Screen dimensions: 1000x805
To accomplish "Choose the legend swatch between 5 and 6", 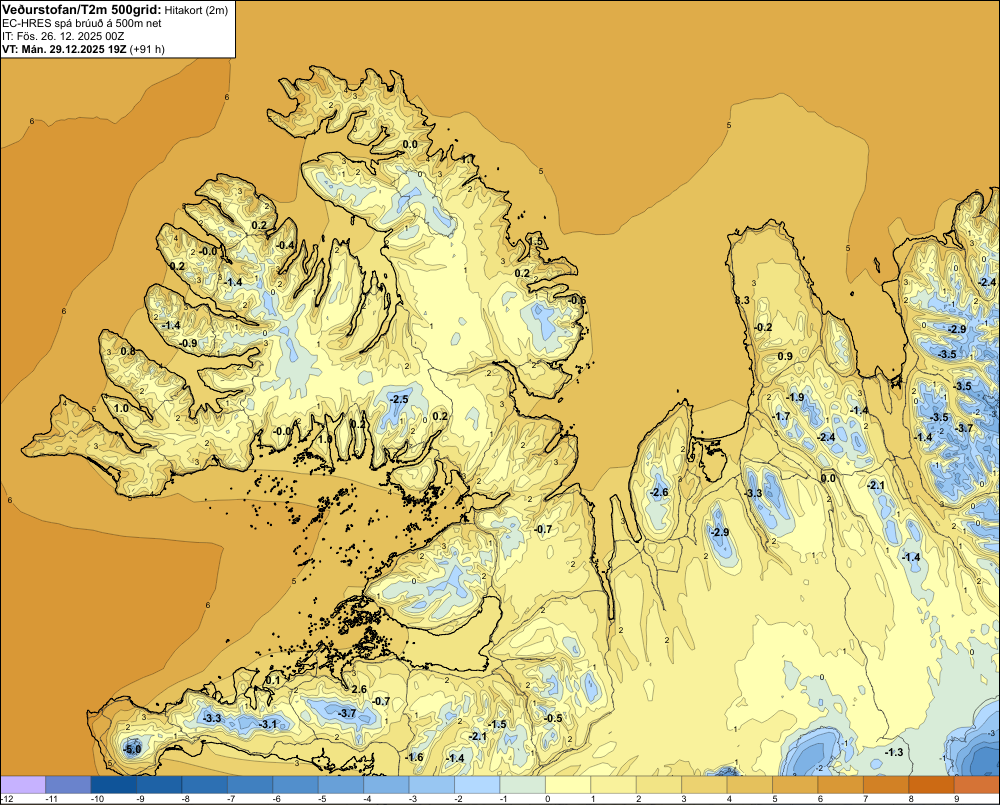I will [x=796, y=784].
